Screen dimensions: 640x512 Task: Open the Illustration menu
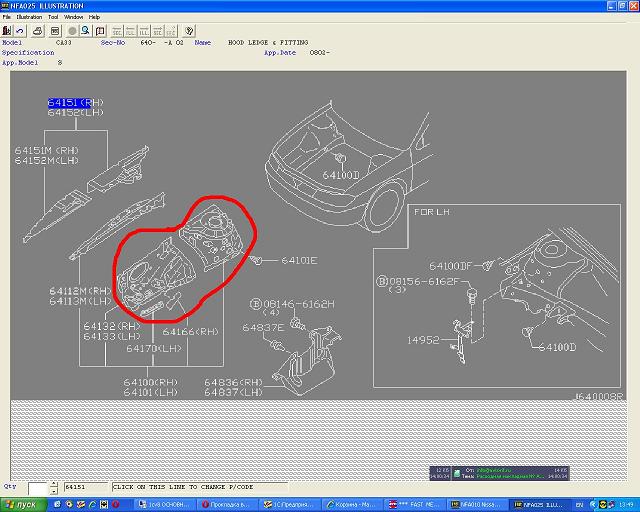(28, 17)
